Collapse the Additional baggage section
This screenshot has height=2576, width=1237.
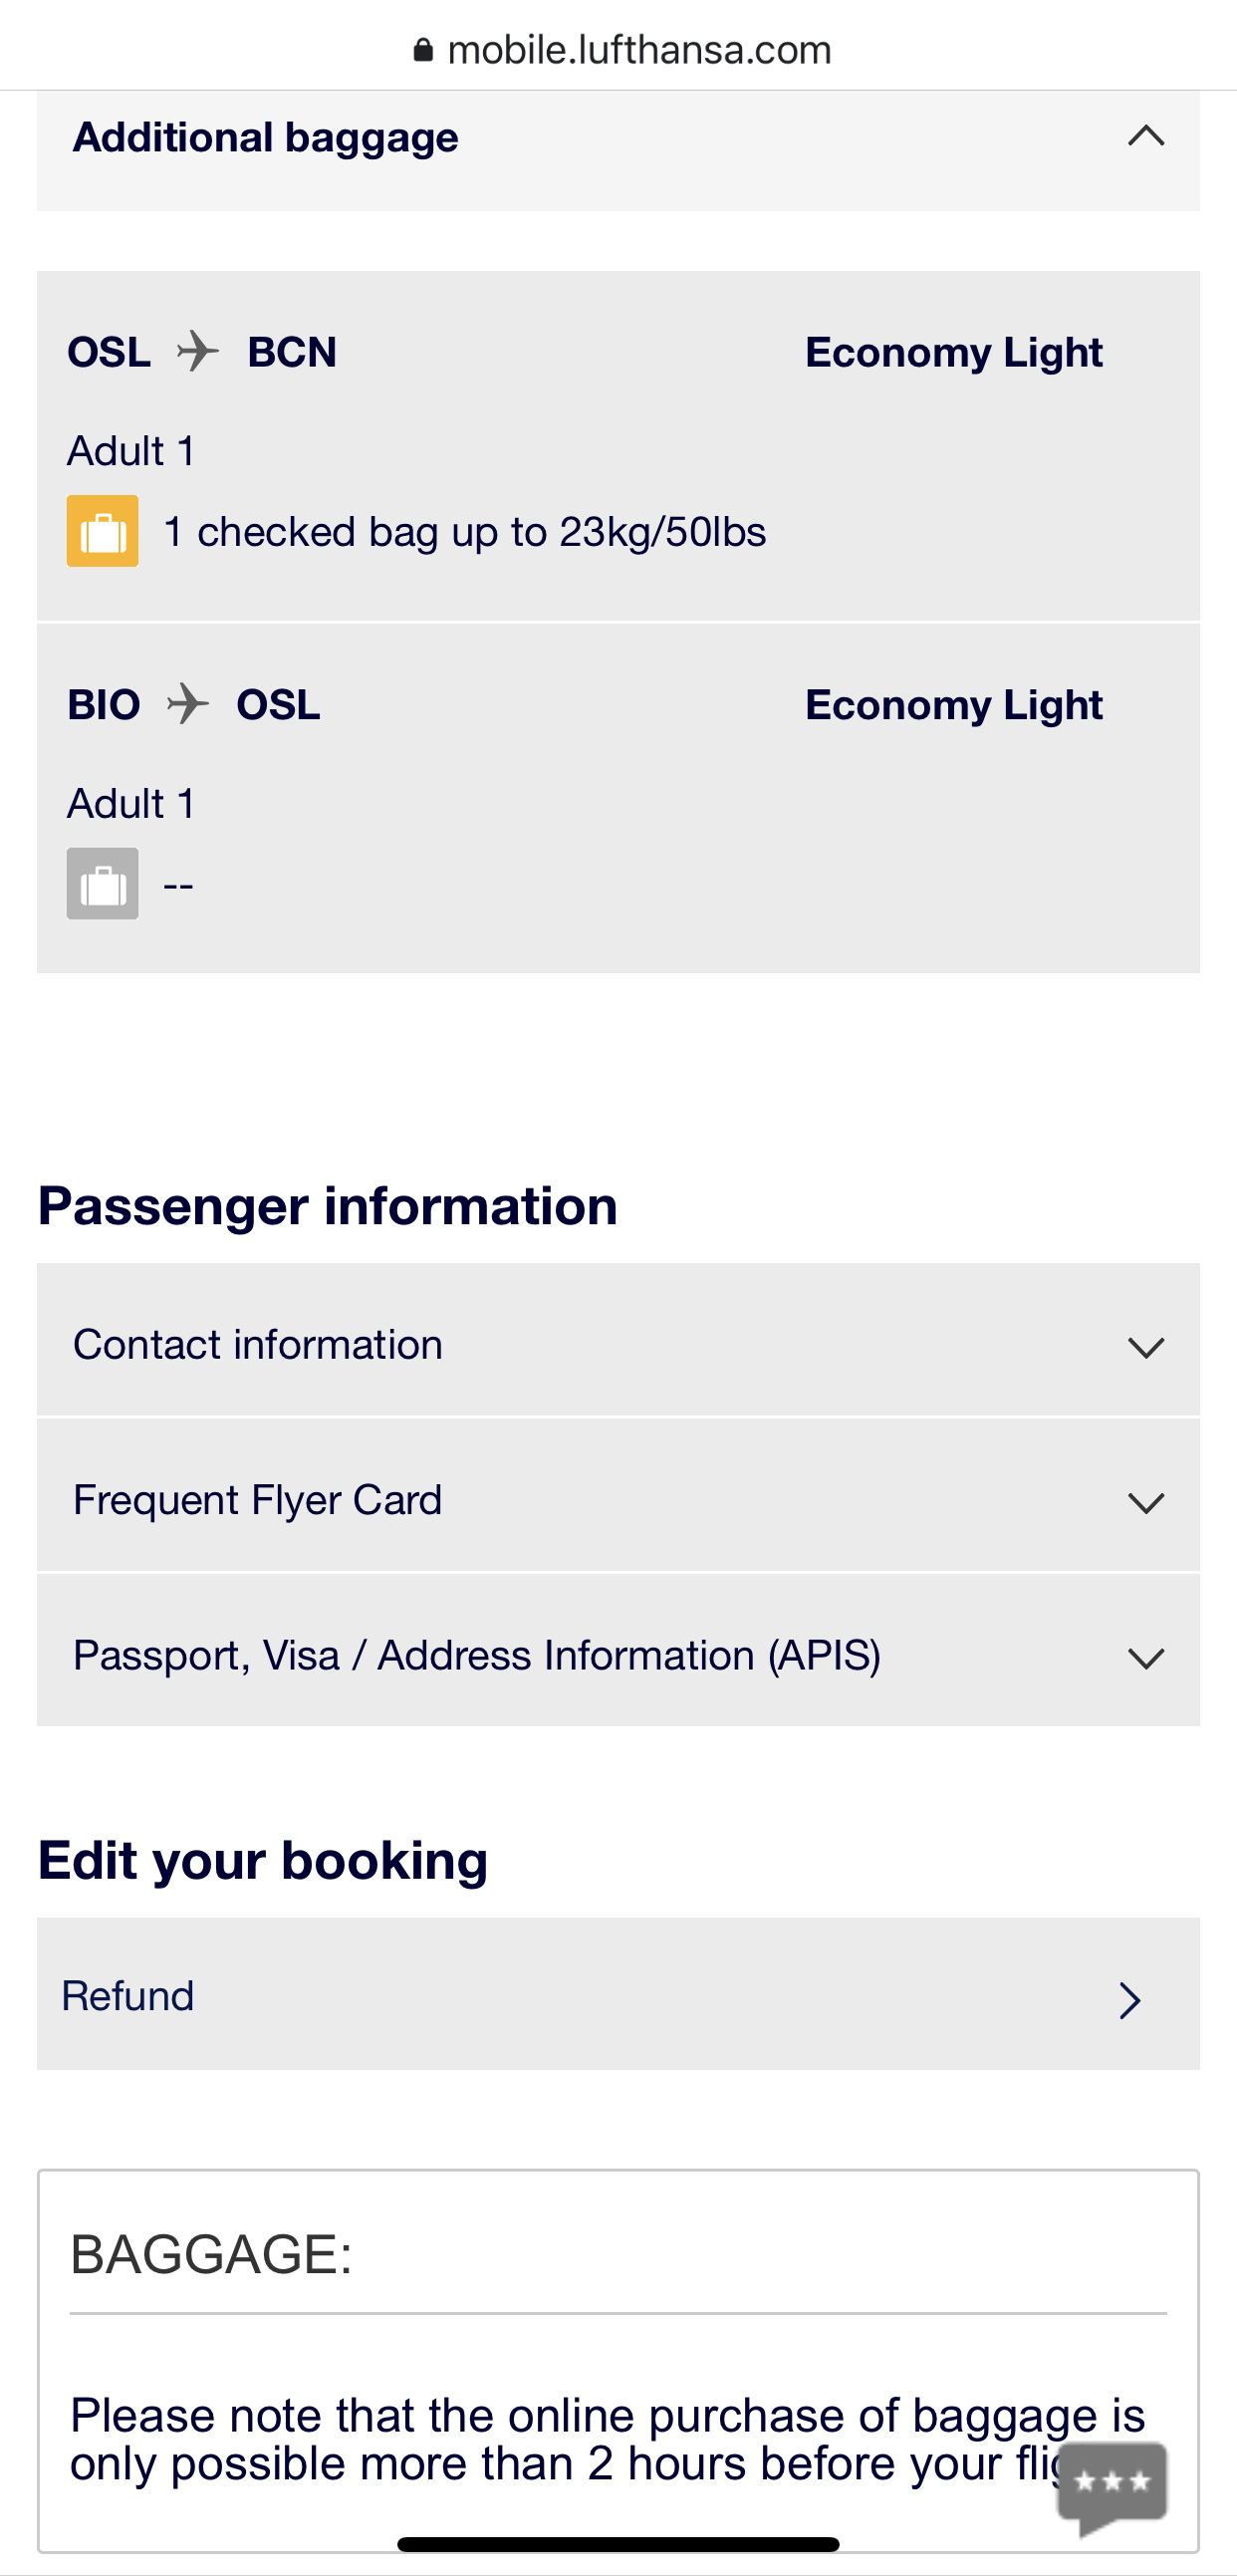pos(1146,136)
